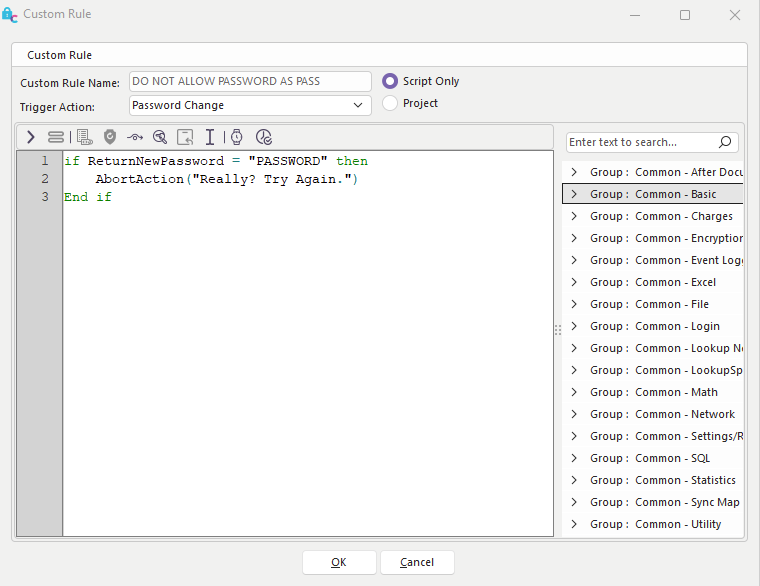Click the page return-arrow icon in the toolbar
Viewport: 760px width, 586px height.
pos(185,137)
